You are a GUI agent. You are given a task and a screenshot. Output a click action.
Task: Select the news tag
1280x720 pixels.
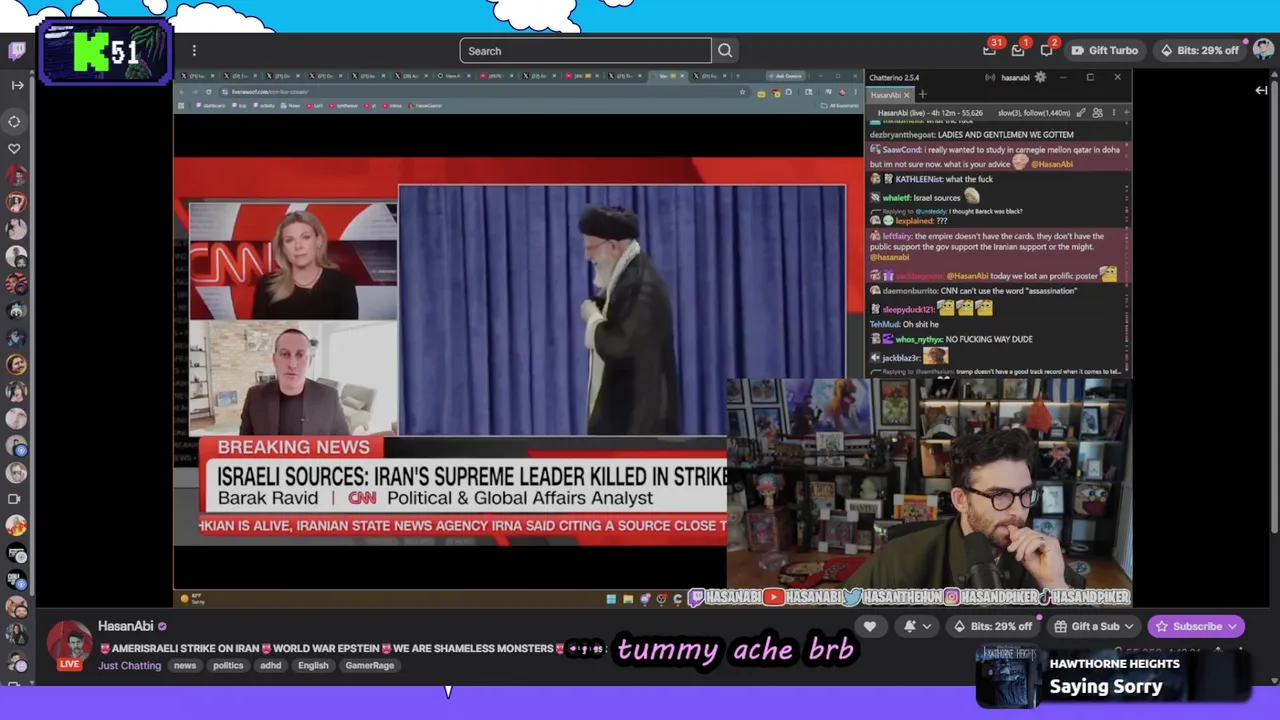tap(185, 665)
